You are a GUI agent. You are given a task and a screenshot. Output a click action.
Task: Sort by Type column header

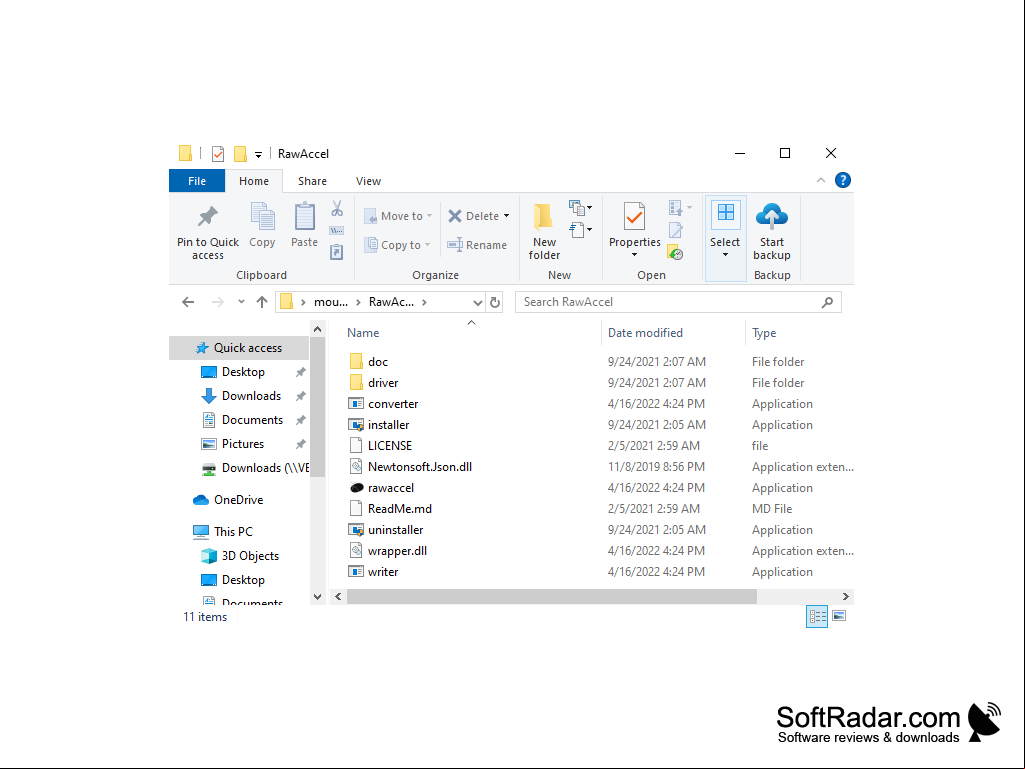click(764, 333)
